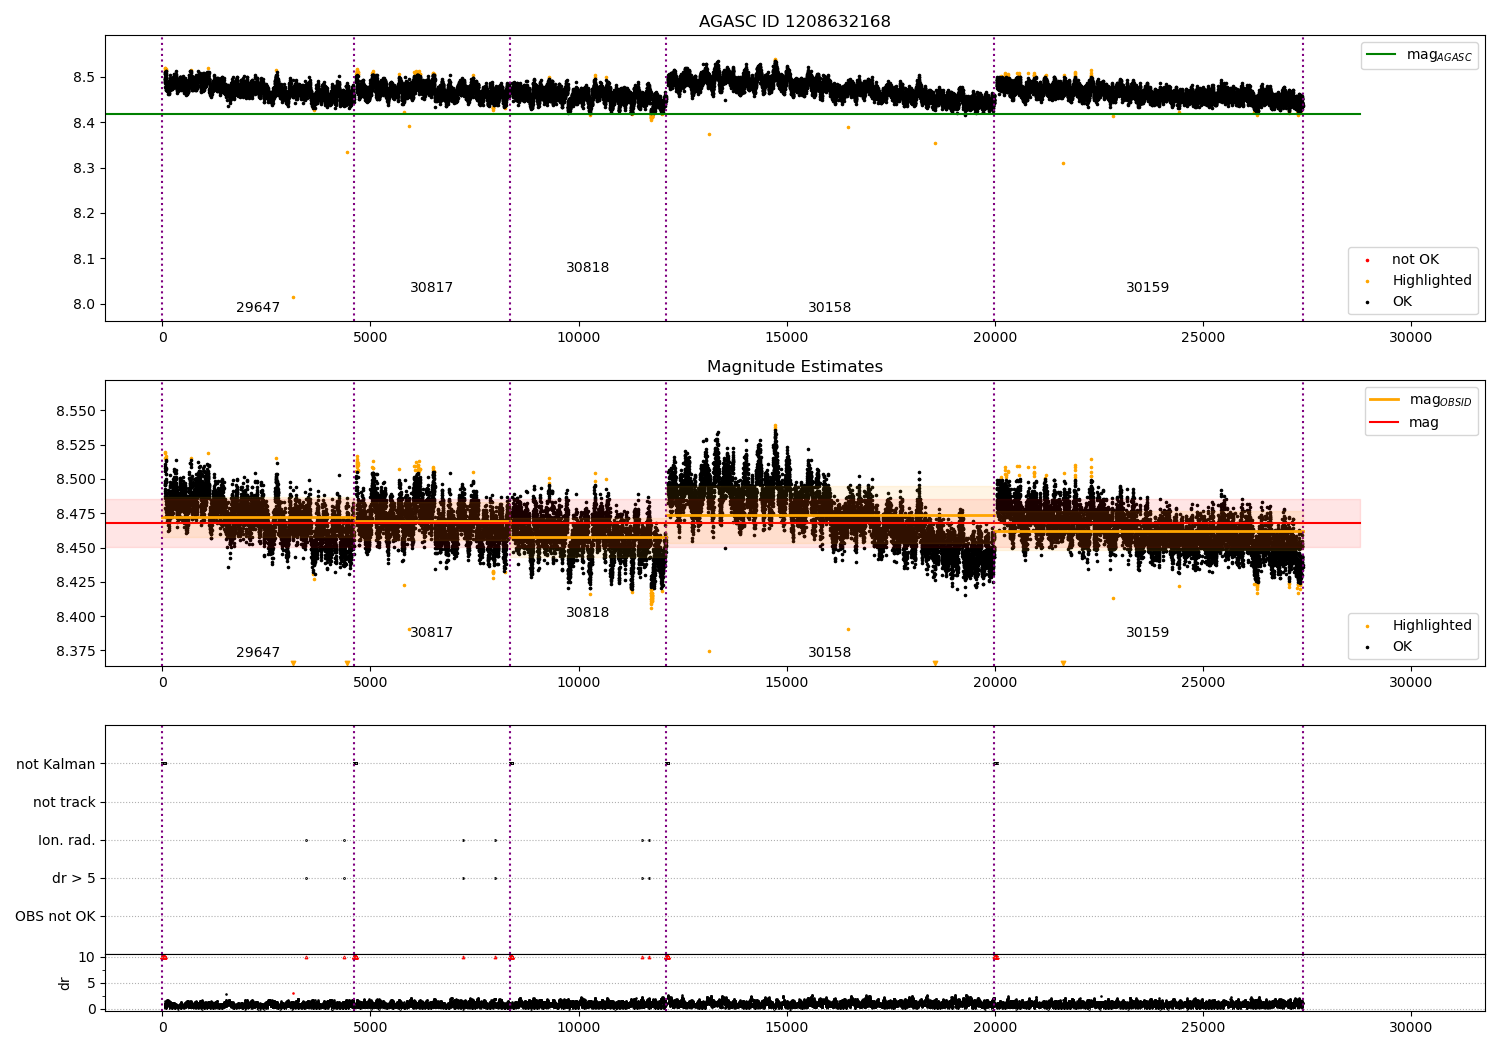Click the 8.4 y-tick of the top plot
Viewport: 1500px width, 1050px height.
click(84, 123)
